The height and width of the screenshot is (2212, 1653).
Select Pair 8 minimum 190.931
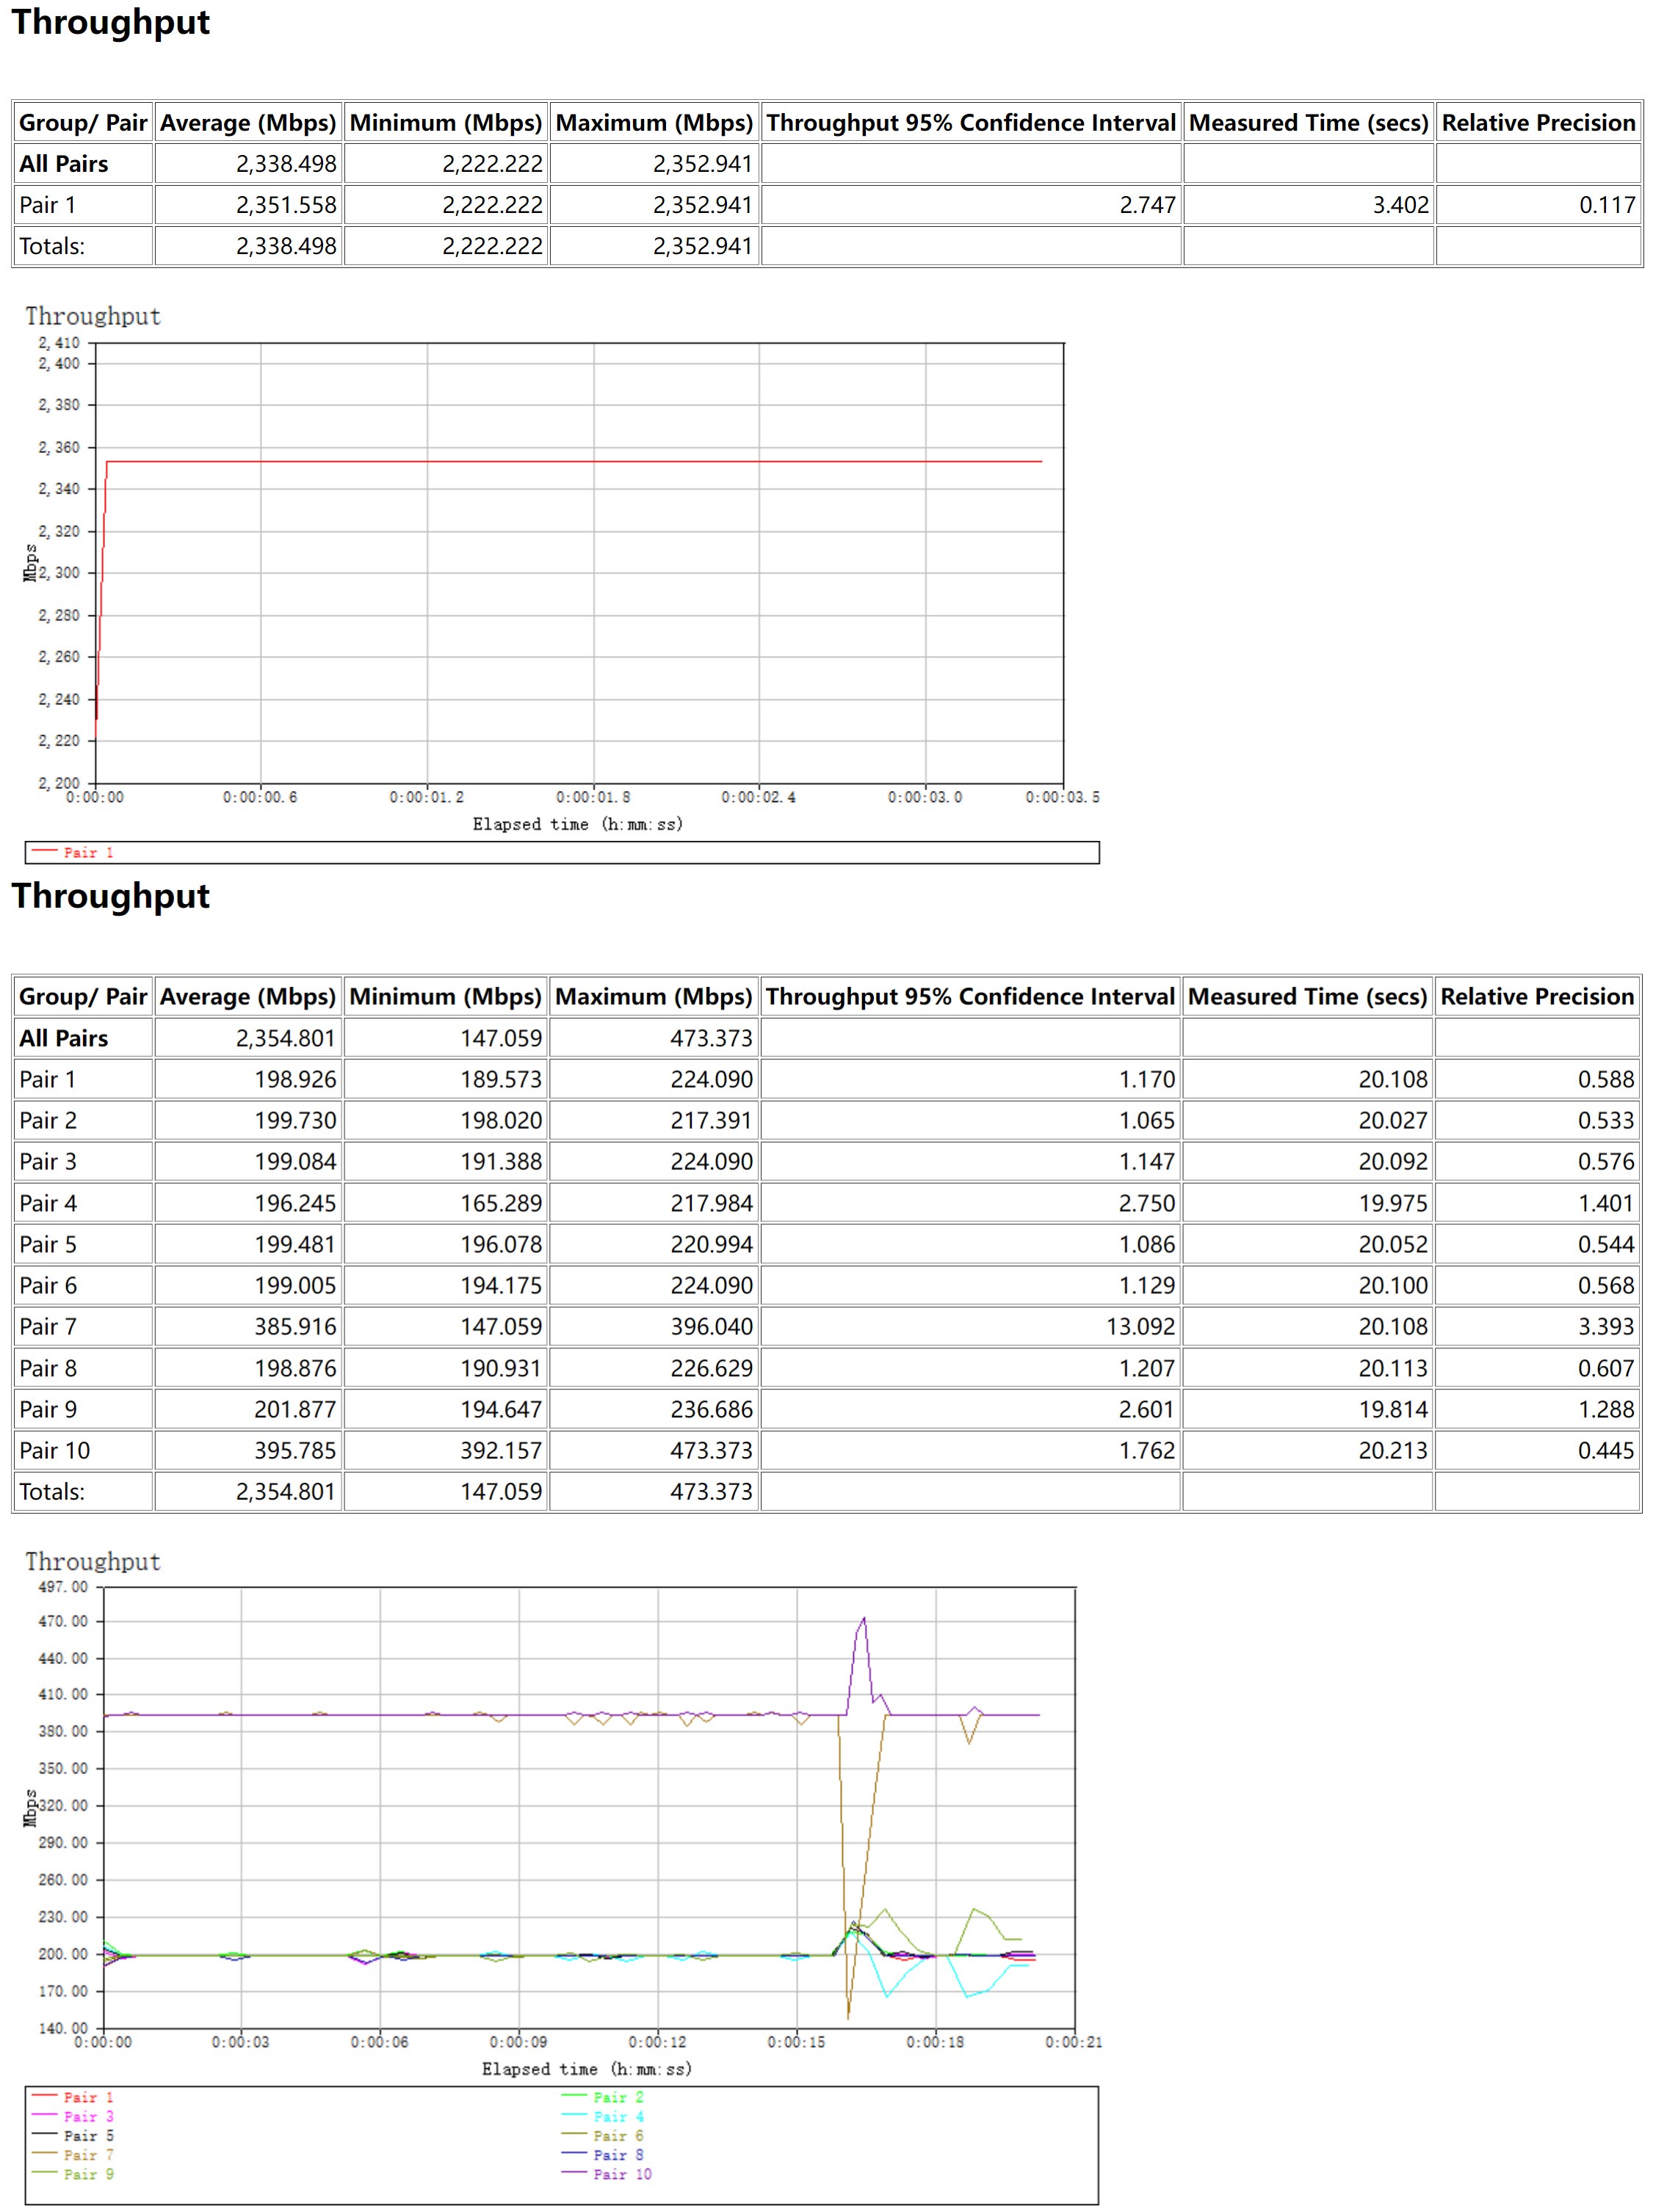501,1368
